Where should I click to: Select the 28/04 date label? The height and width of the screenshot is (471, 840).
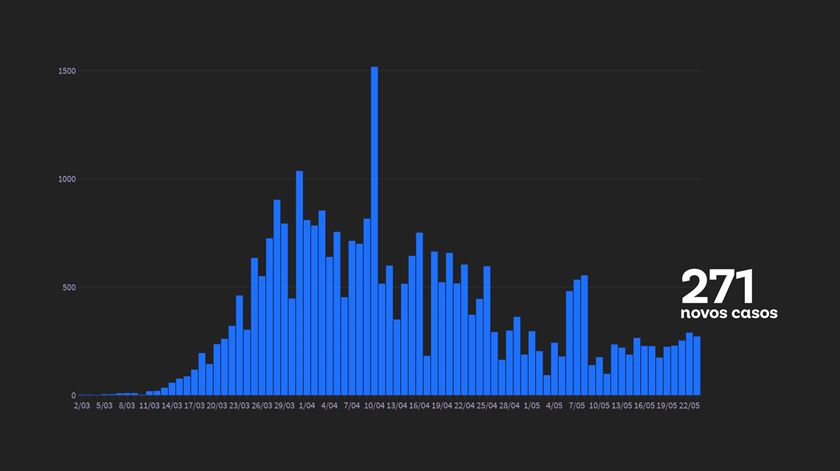509,406
